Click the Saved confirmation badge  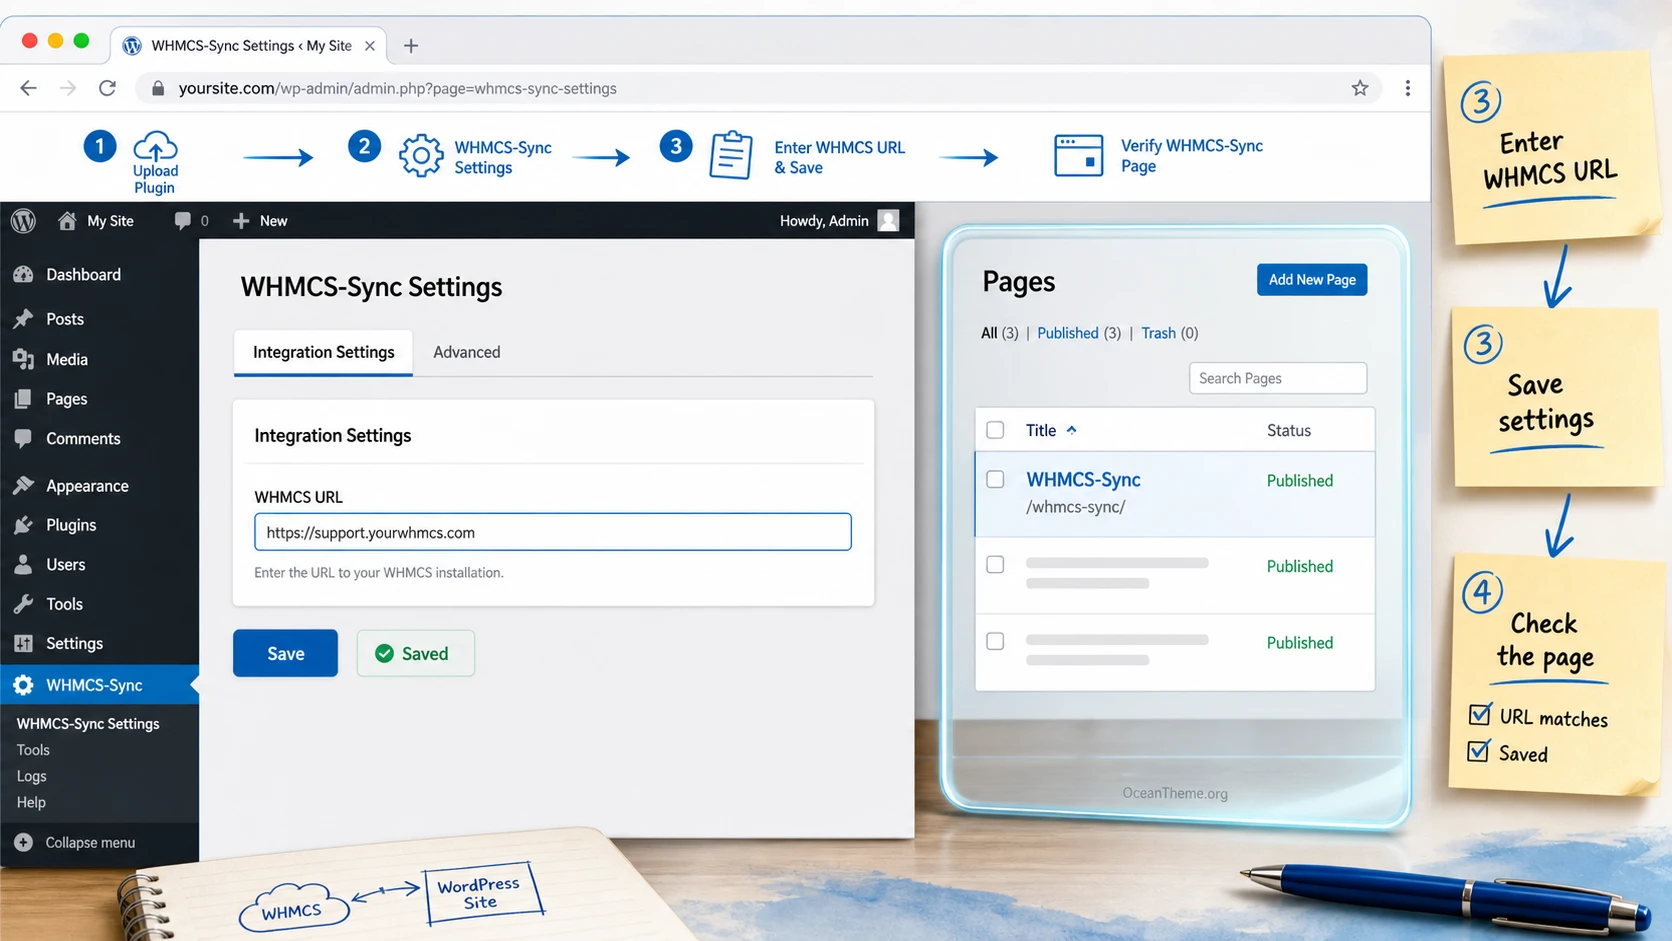[x=415, y=653]
